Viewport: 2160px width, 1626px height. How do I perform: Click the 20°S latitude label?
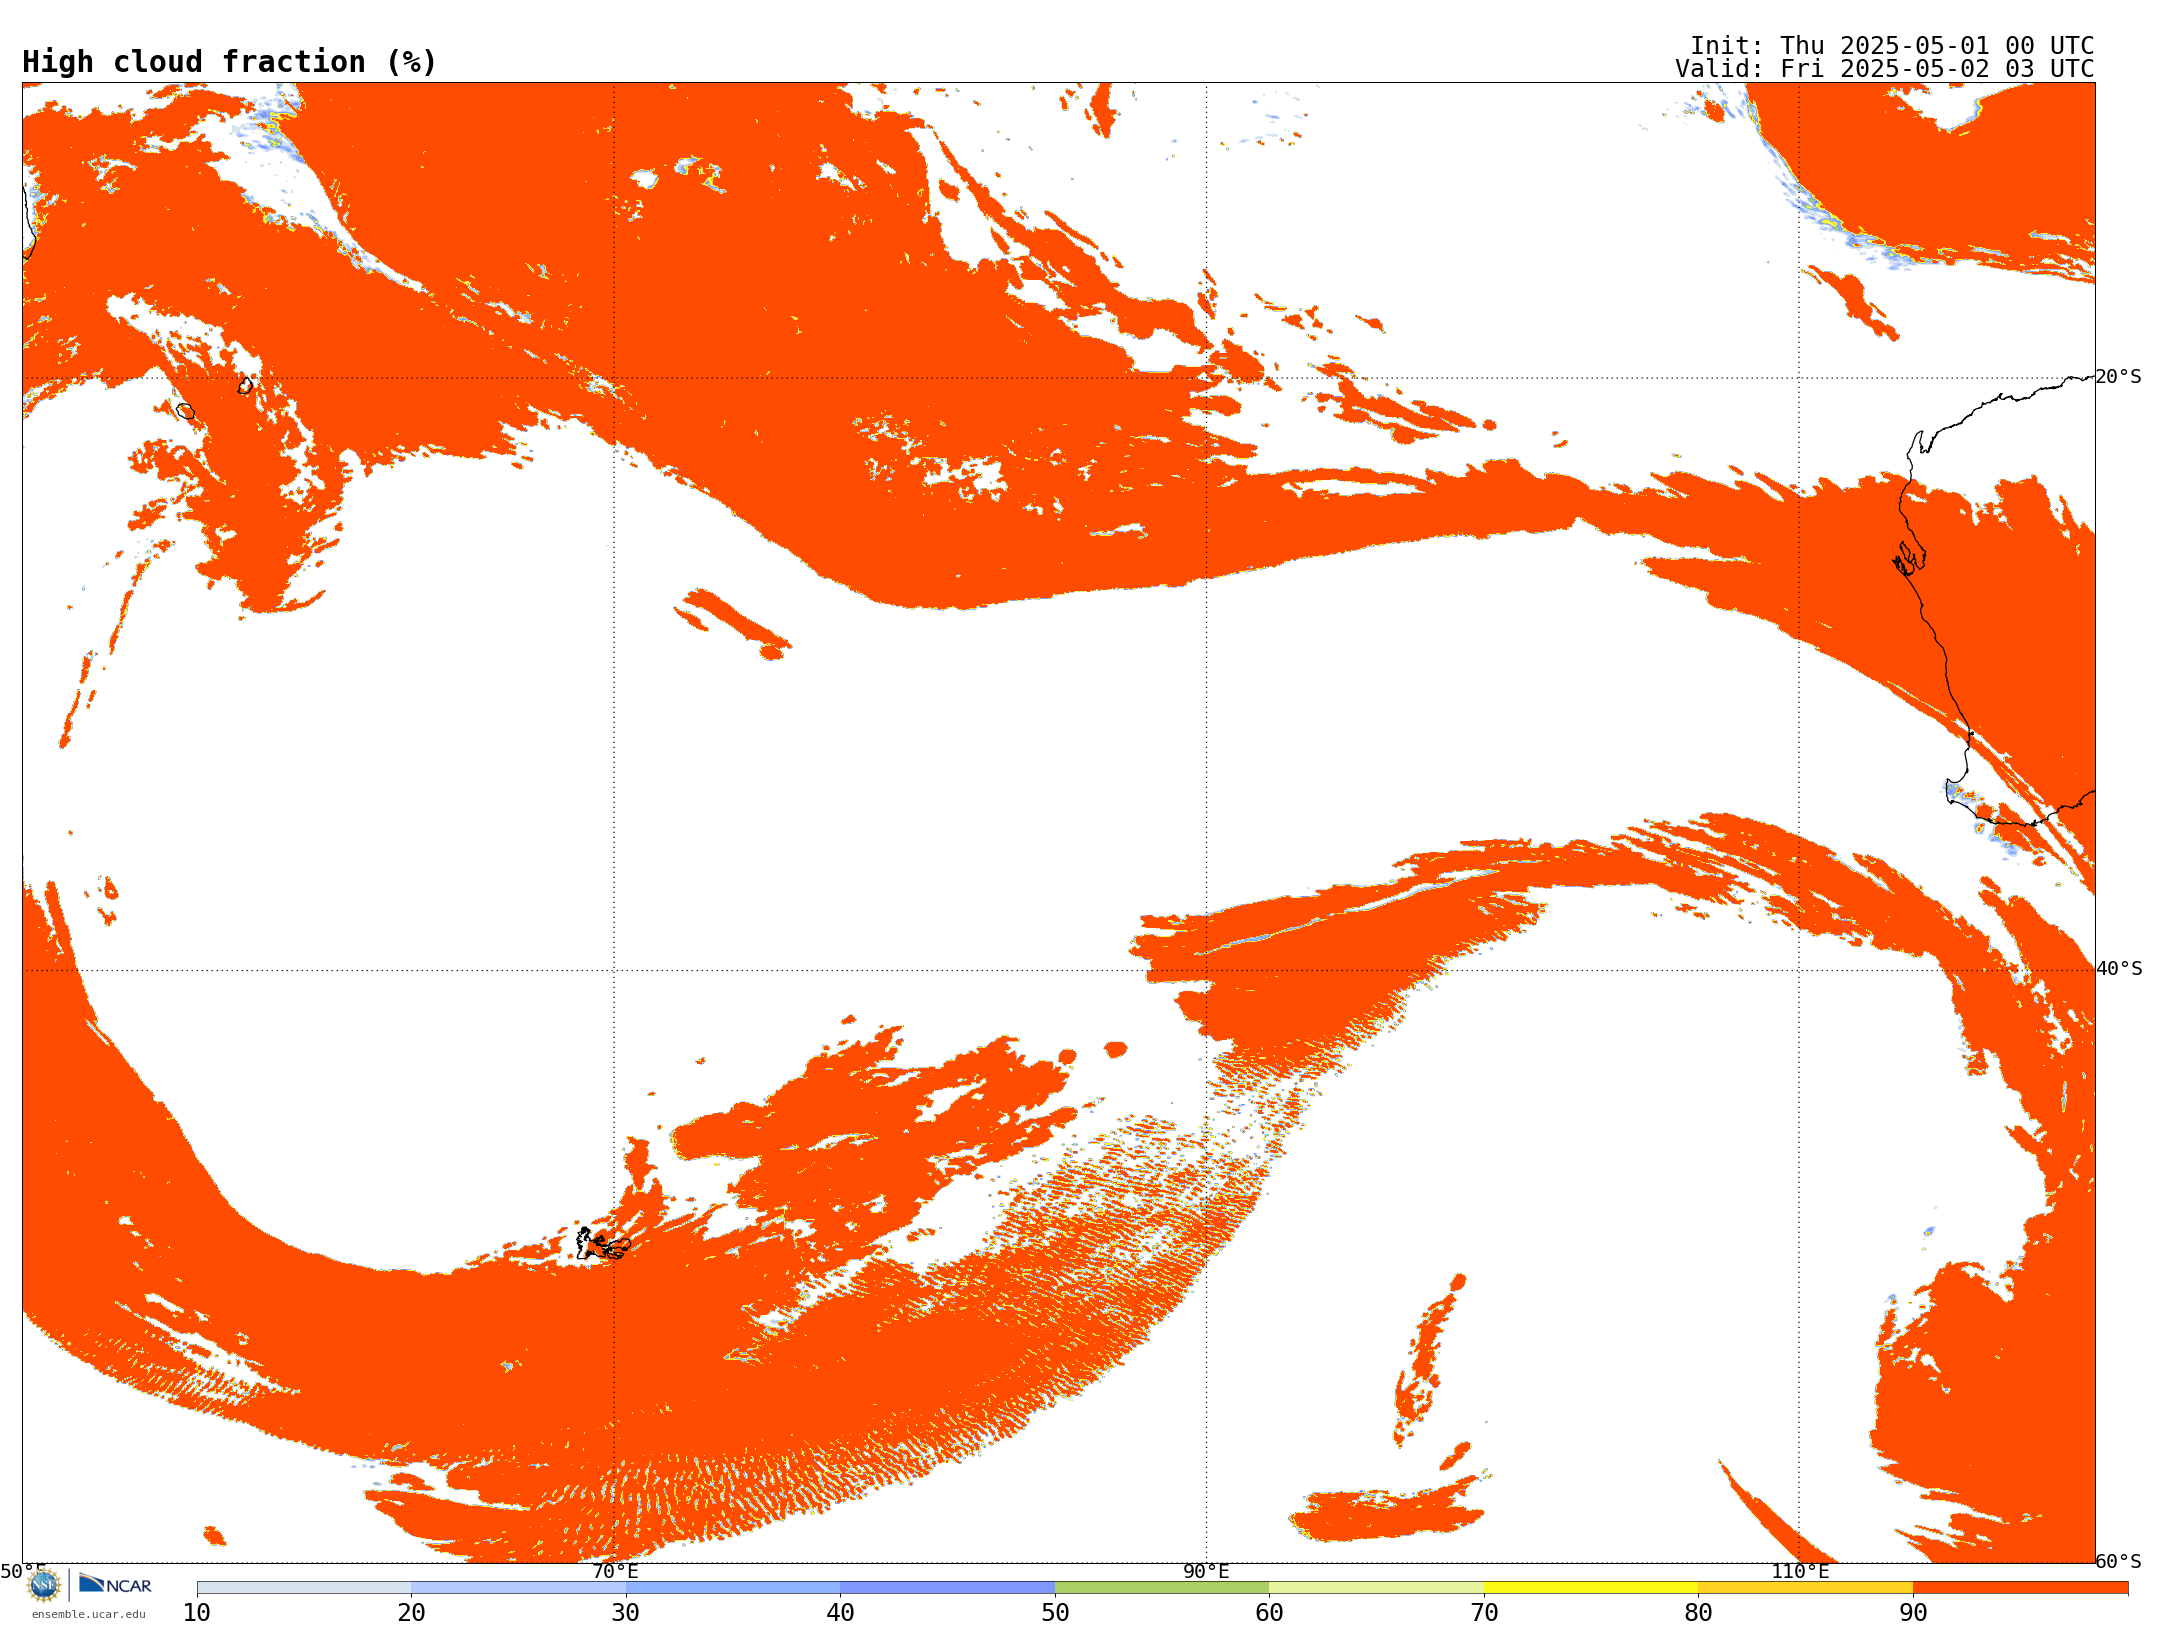pyautogui.click(x=2119, y=377)
